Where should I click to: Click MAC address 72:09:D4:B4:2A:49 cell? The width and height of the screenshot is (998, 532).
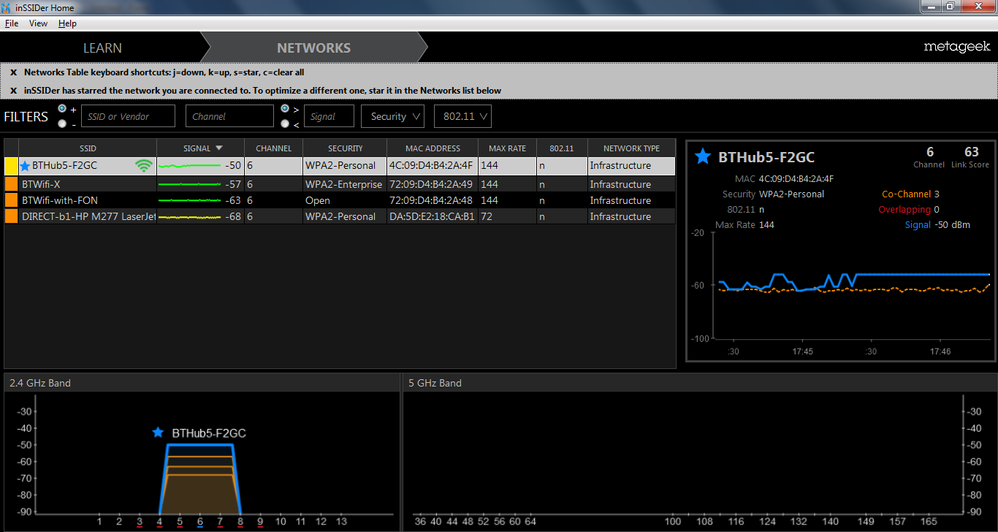click(x=433, y=185)
